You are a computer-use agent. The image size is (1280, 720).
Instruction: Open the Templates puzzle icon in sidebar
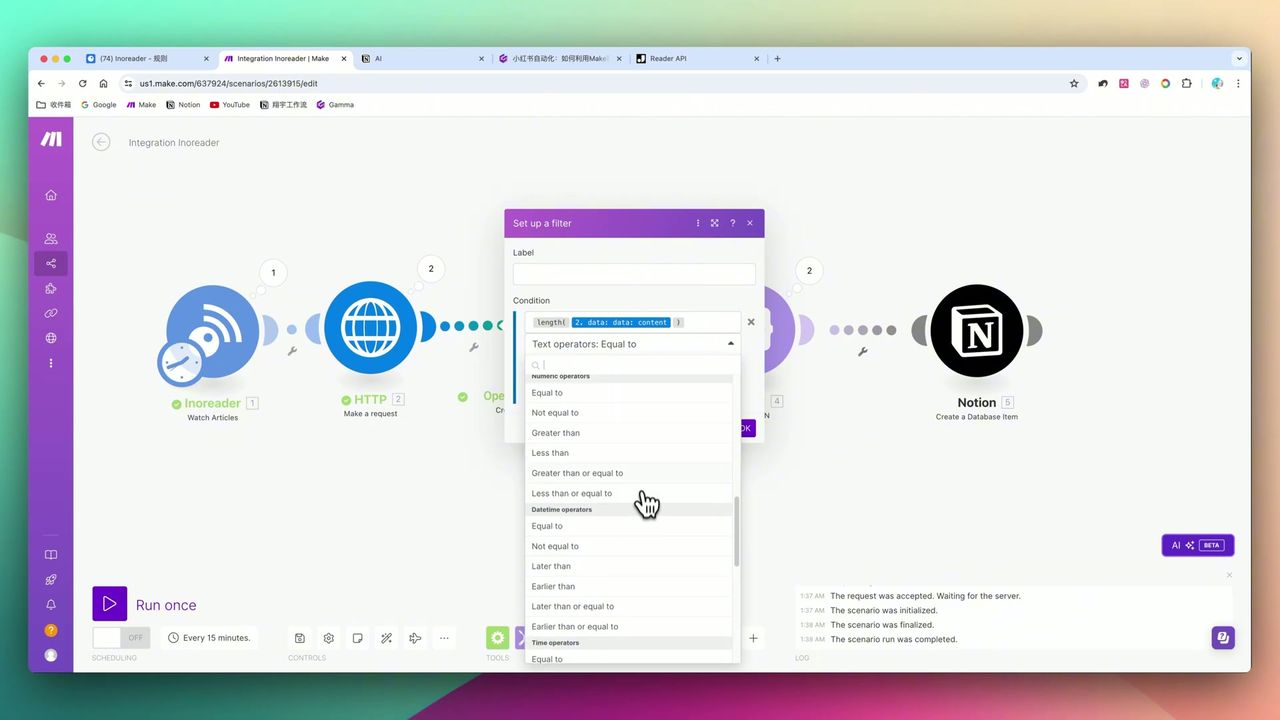[51, 289]
